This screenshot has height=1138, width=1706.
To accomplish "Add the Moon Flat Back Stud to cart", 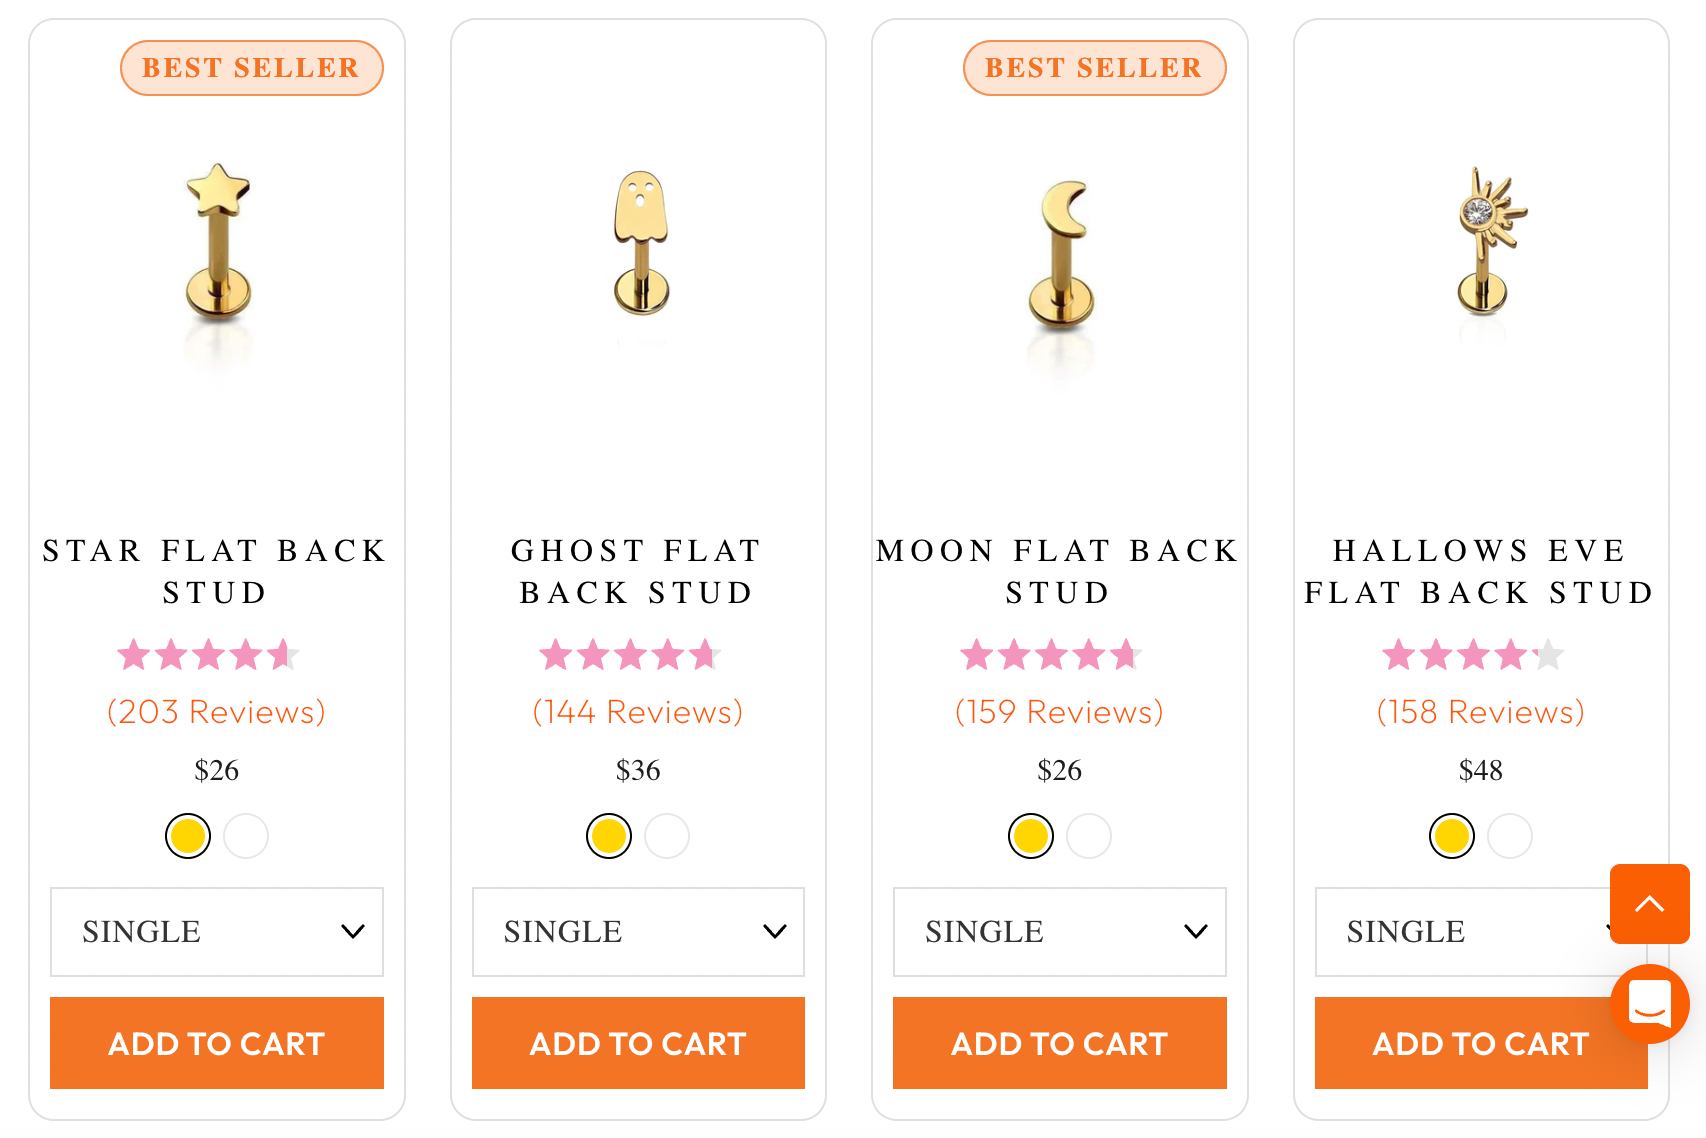I will (x=1059, y=1043).
